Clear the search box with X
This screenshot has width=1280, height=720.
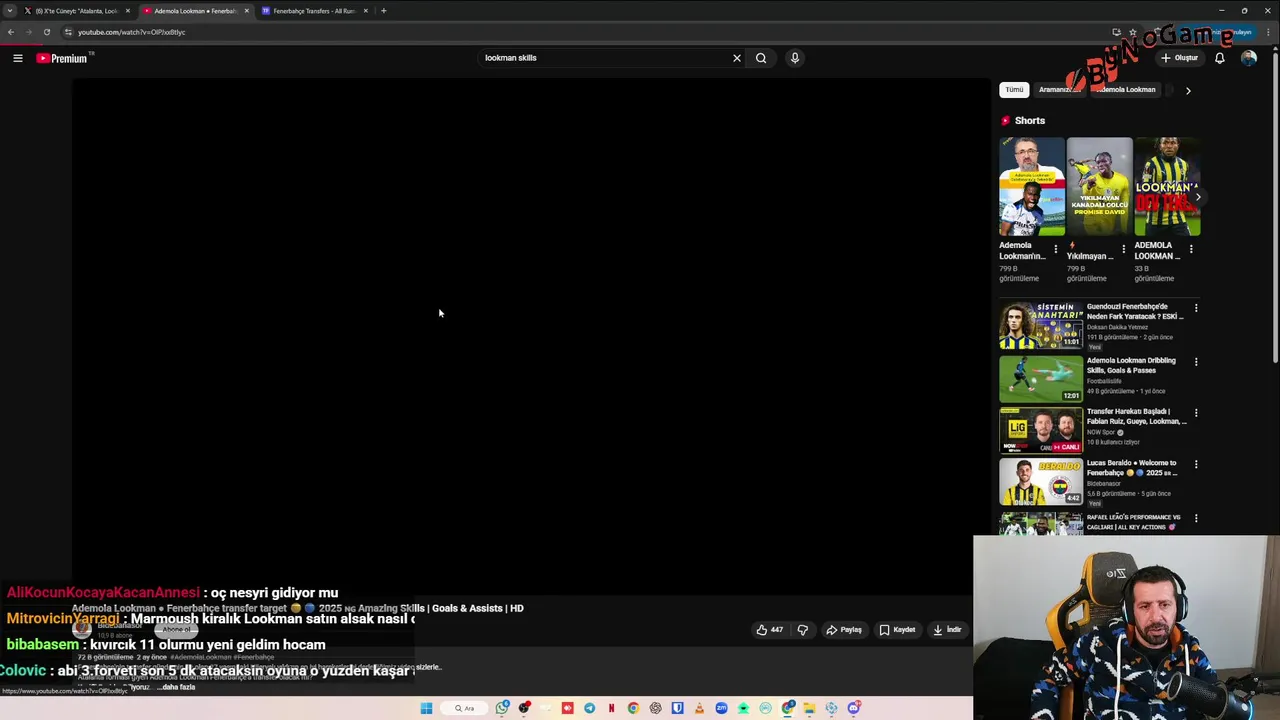[x=737, y=58]
